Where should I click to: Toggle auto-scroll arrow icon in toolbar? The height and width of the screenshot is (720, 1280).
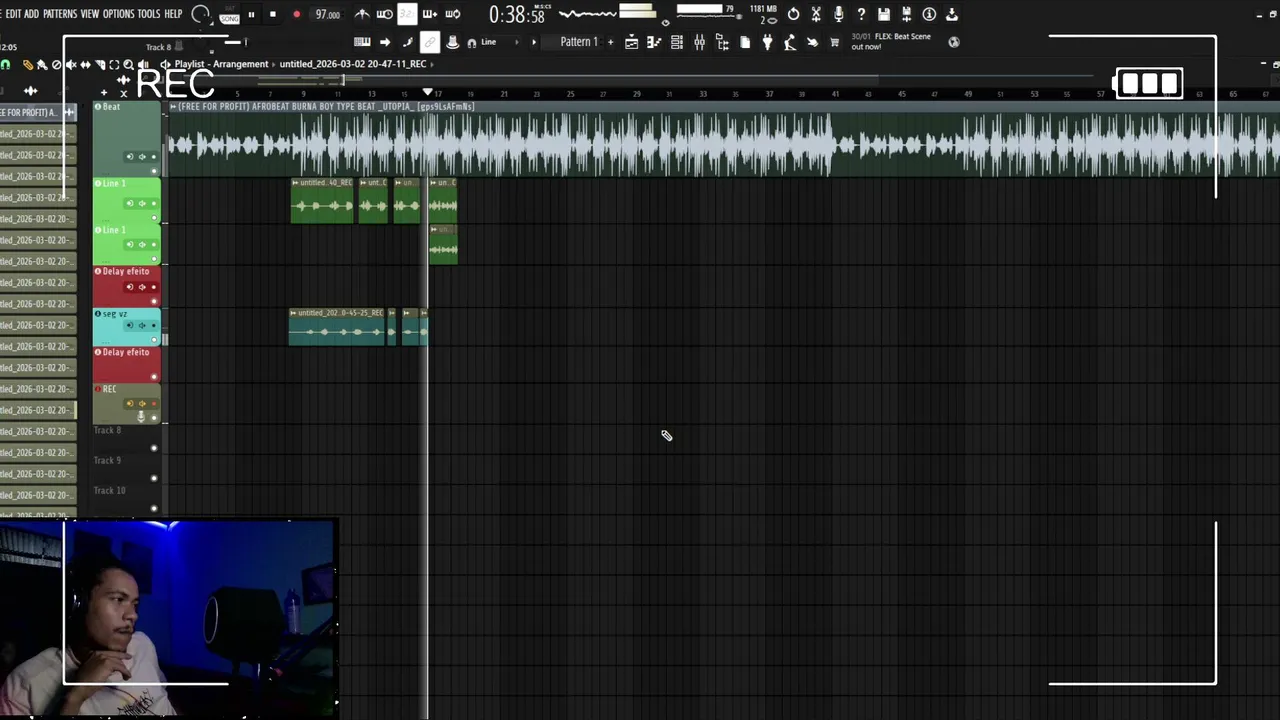pos(385,42)
